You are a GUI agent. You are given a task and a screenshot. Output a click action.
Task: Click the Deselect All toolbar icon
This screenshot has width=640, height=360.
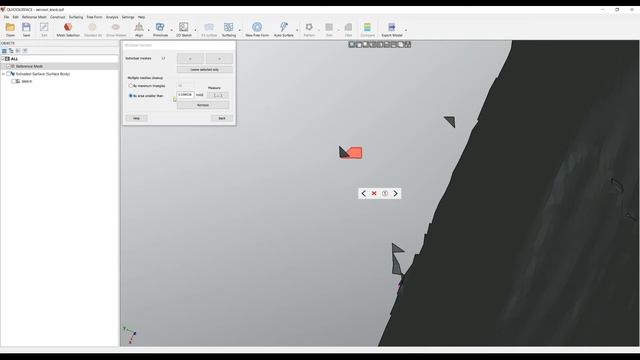click(x=92, y=27)
